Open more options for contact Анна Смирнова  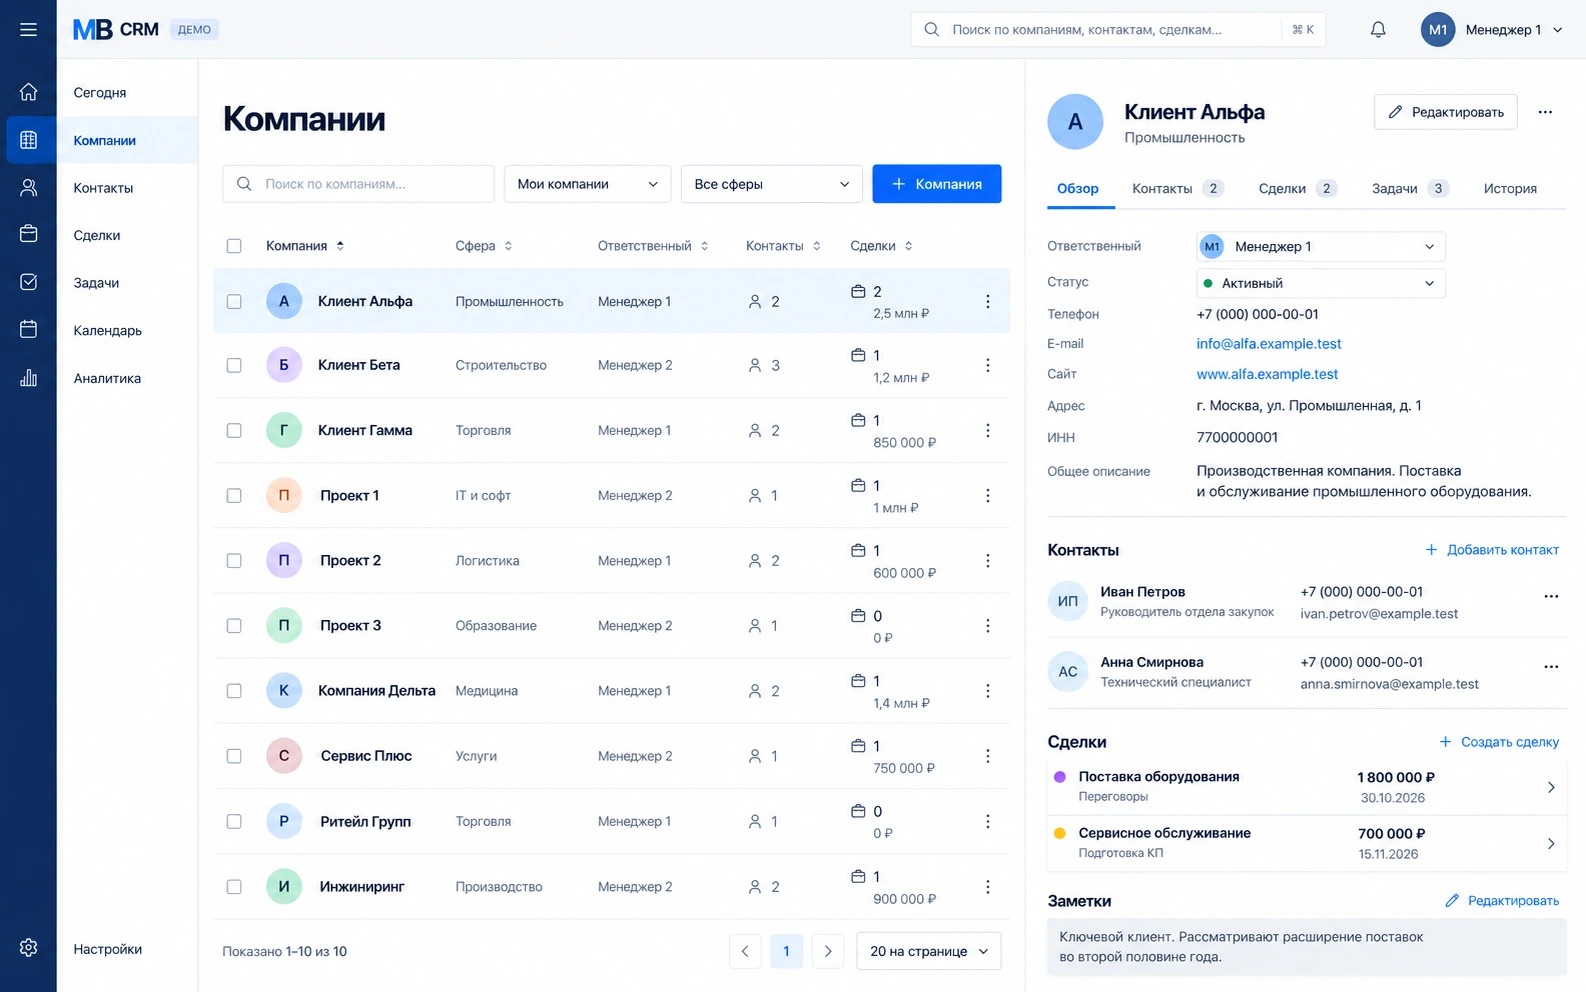1551,667
